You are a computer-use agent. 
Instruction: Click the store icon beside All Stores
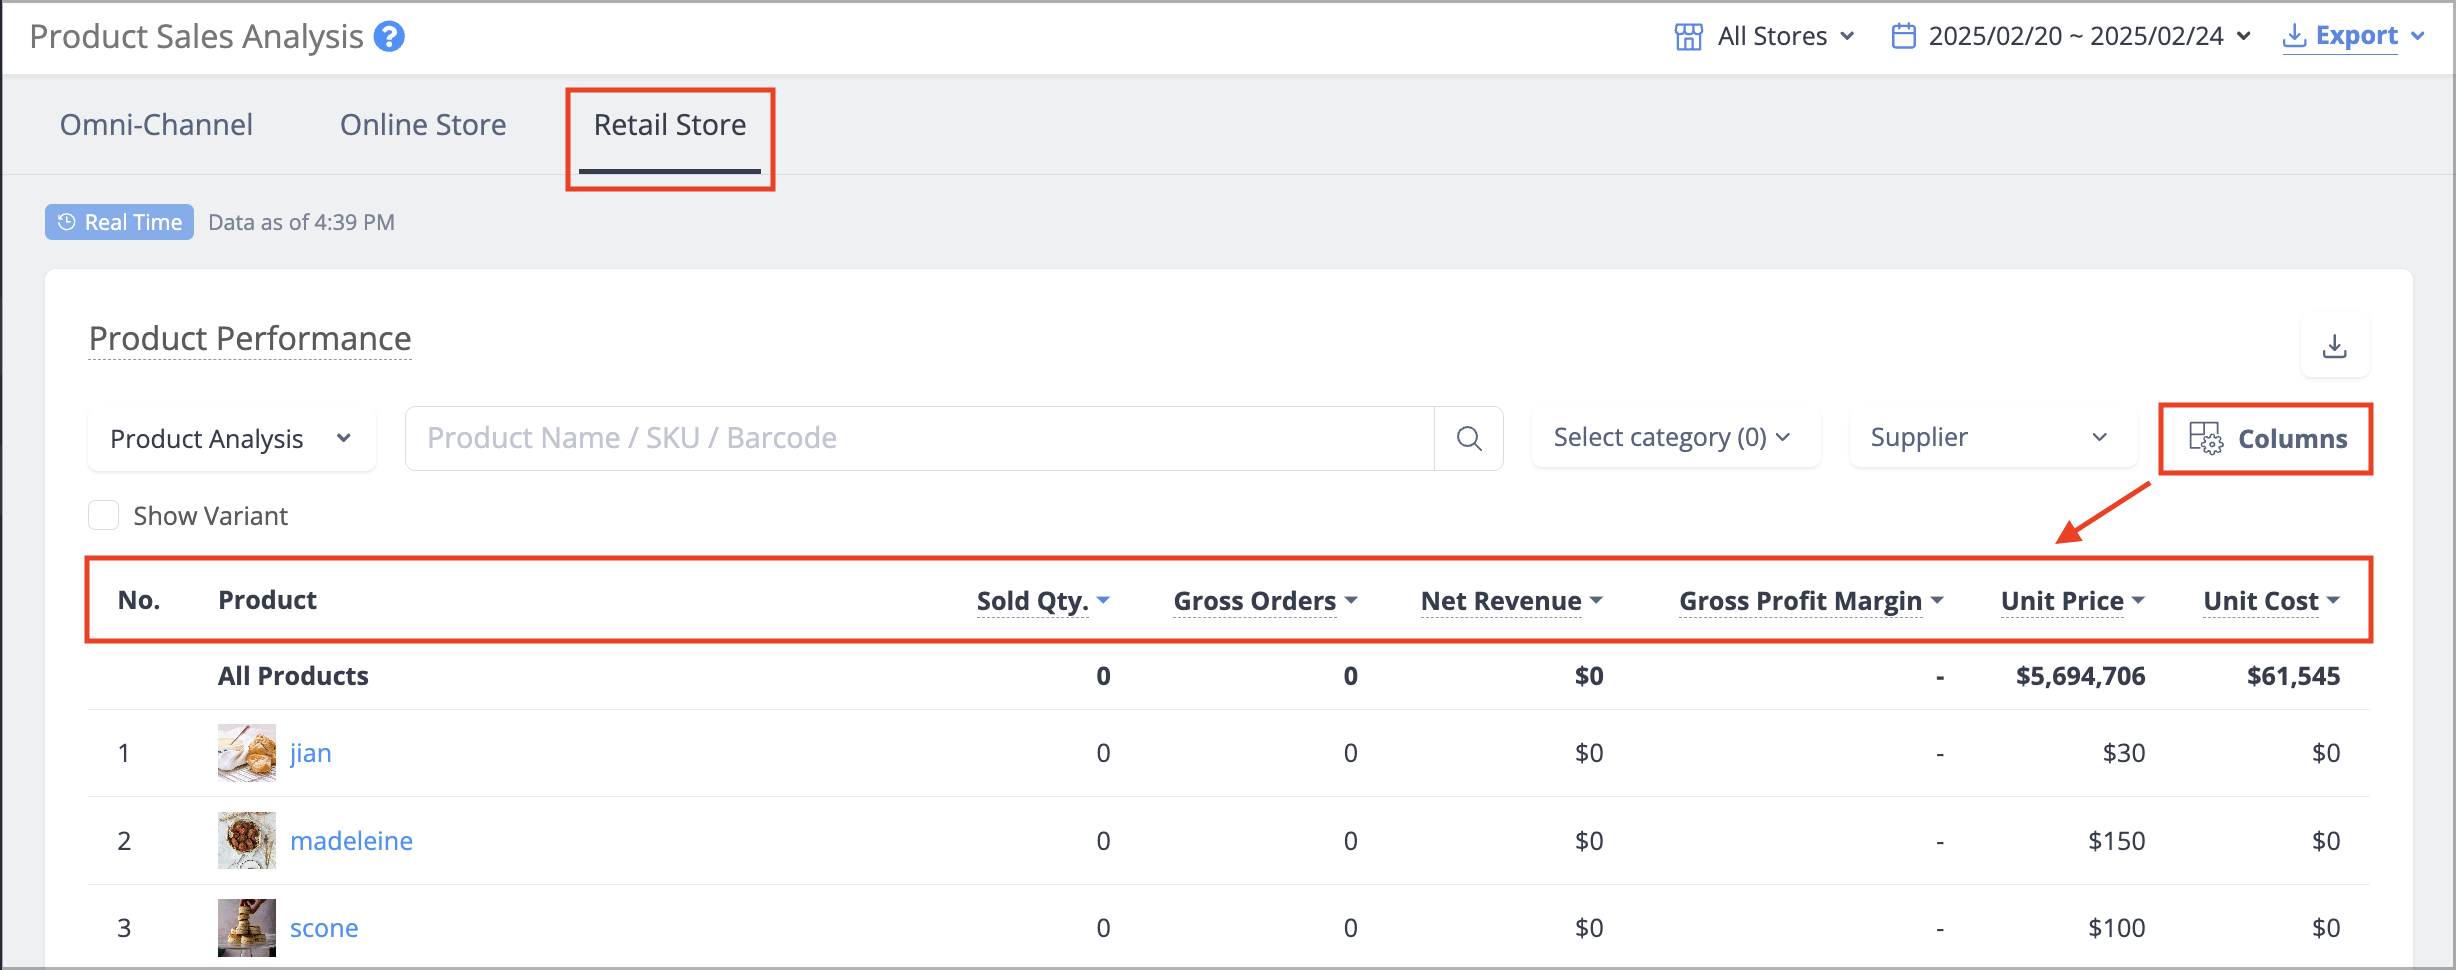(x=1688, y=37)
